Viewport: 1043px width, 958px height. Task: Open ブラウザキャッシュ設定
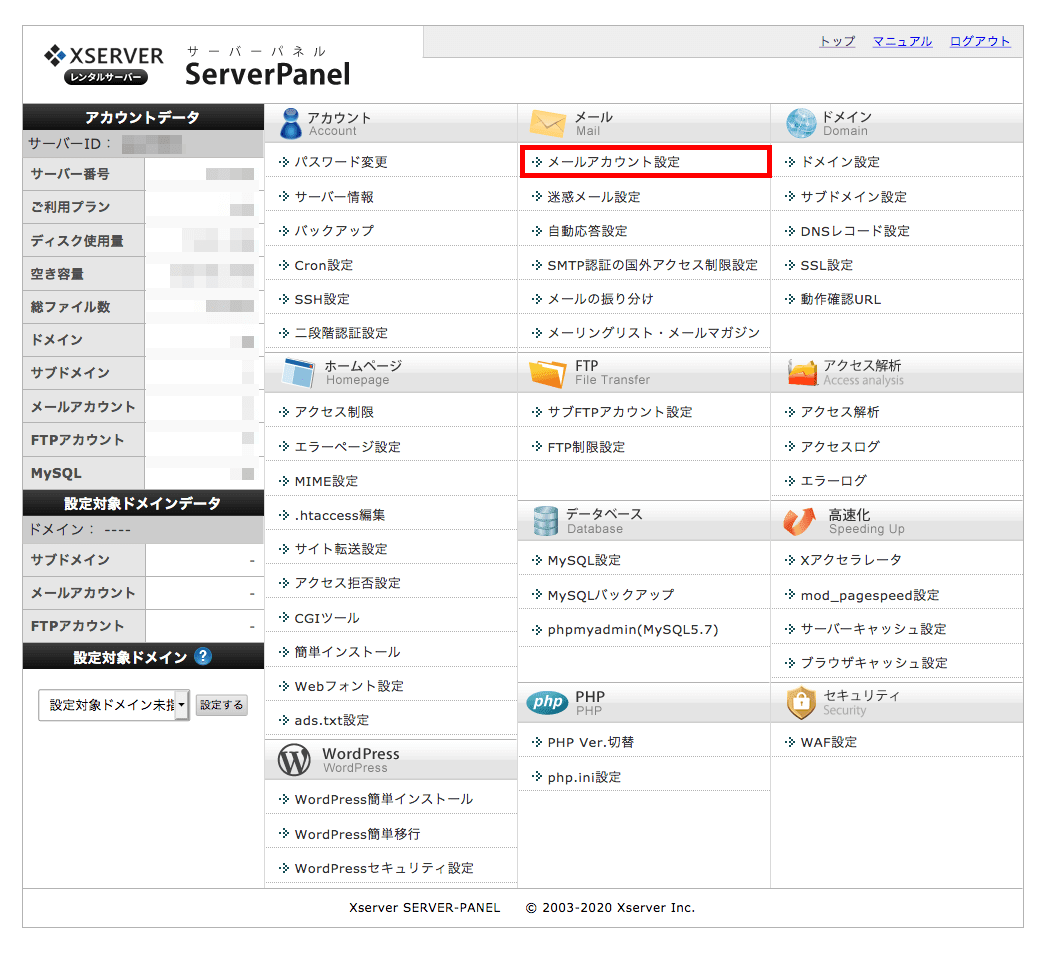(874, 663)
